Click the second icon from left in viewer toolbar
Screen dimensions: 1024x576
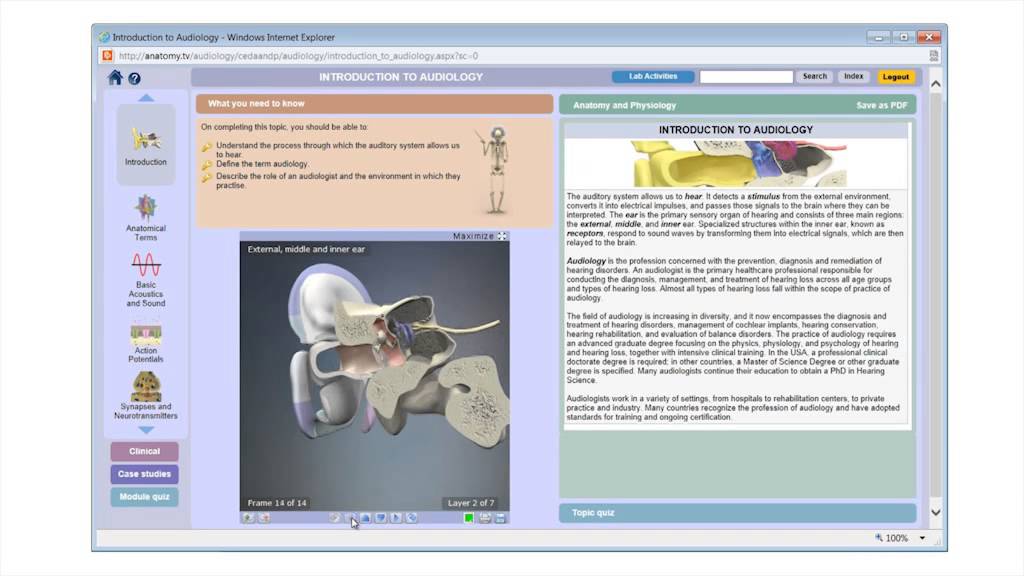pyautogui.click(x=264, y=518)
